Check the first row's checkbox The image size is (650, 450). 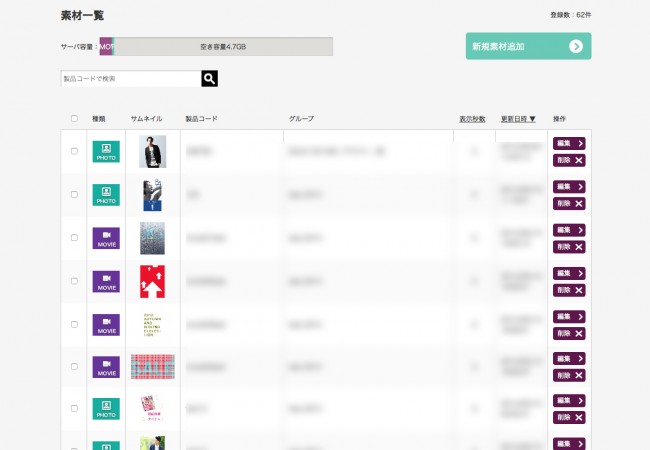pyautogui.click(x=74, y=151)
